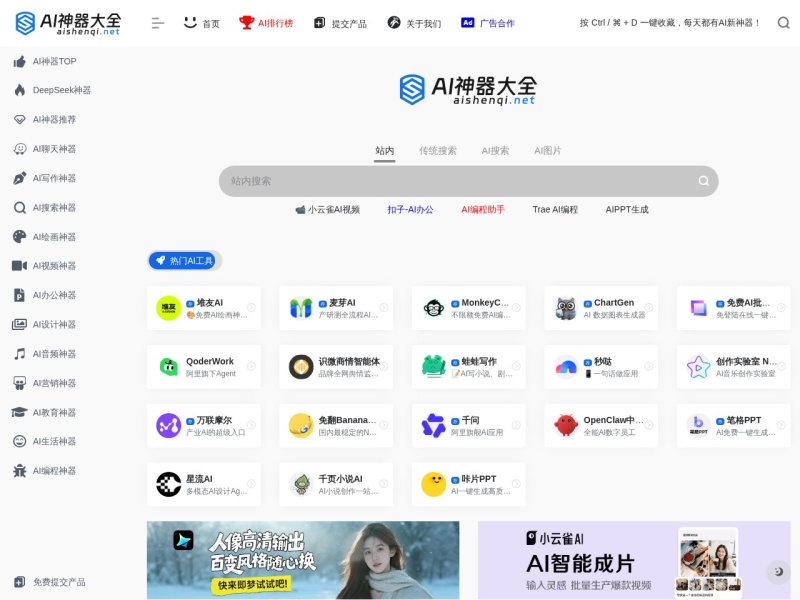The image size is (800, 600).
Task: Select the DeepSeek神器 flame icon
Action: point(19,90)
